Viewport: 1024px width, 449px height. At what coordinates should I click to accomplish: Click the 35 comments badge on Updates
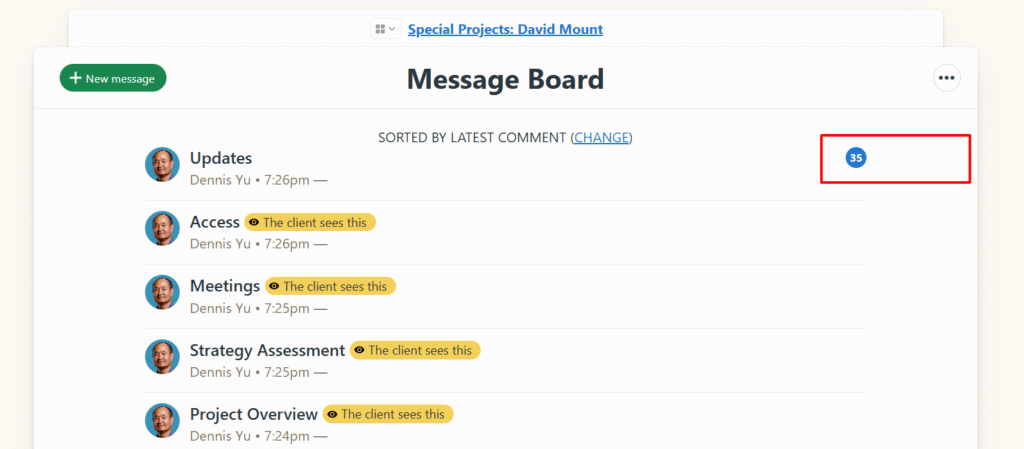pos(855,158)
